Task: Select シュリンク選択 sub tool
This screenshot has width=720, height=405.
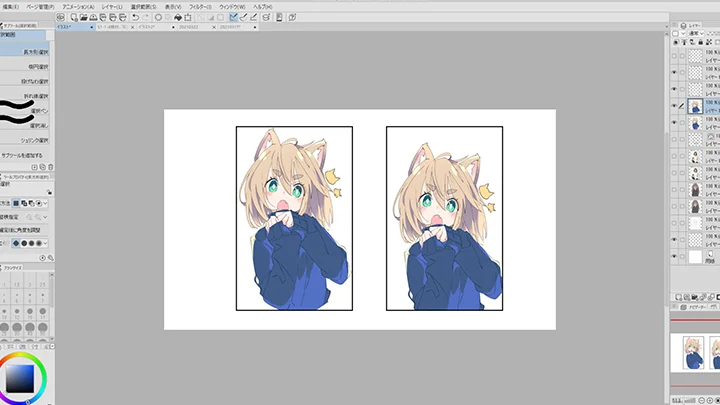Action: coord(25,140)
